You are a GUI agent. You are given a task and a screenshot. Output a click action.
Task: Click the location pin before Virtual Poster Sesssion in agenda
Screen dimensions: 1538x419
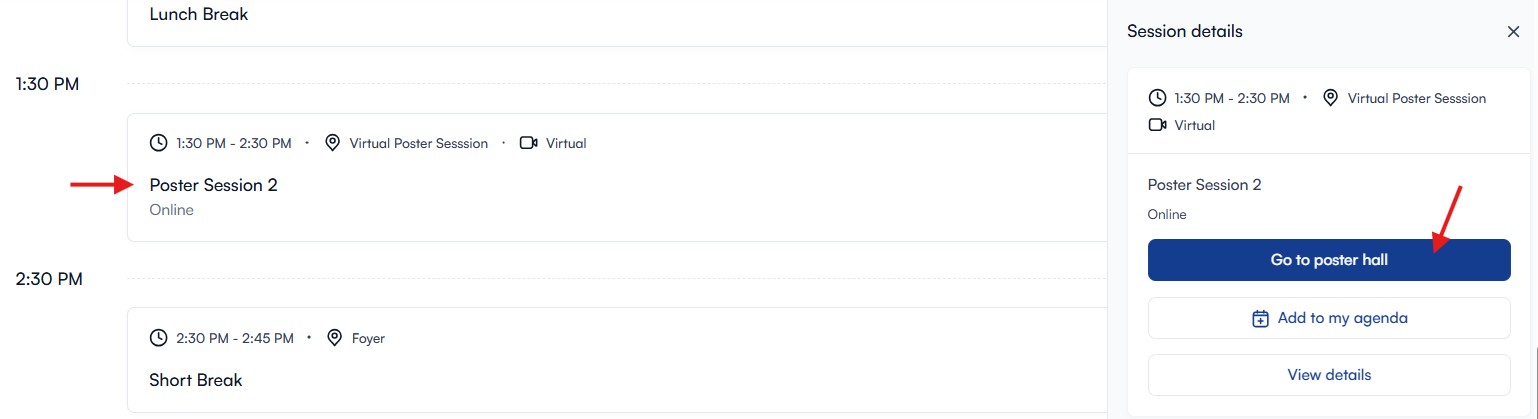tap(333, 143)
